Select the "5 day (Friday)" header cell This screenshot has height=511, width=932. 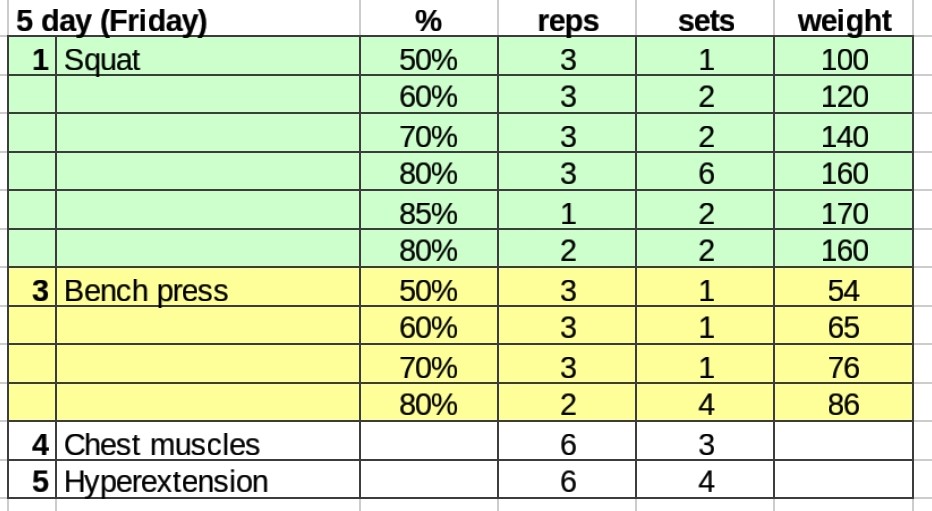point(110,21)
